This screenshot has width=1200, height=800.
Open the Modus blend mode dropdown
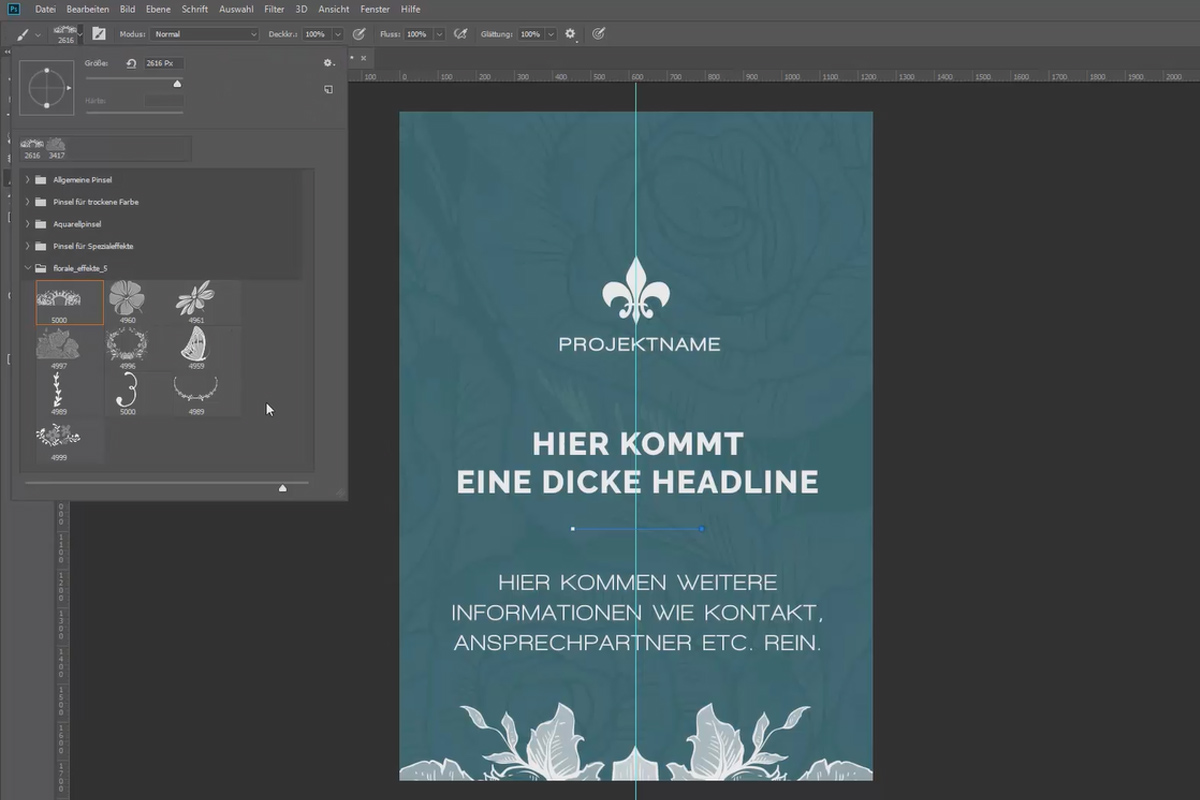205,34
